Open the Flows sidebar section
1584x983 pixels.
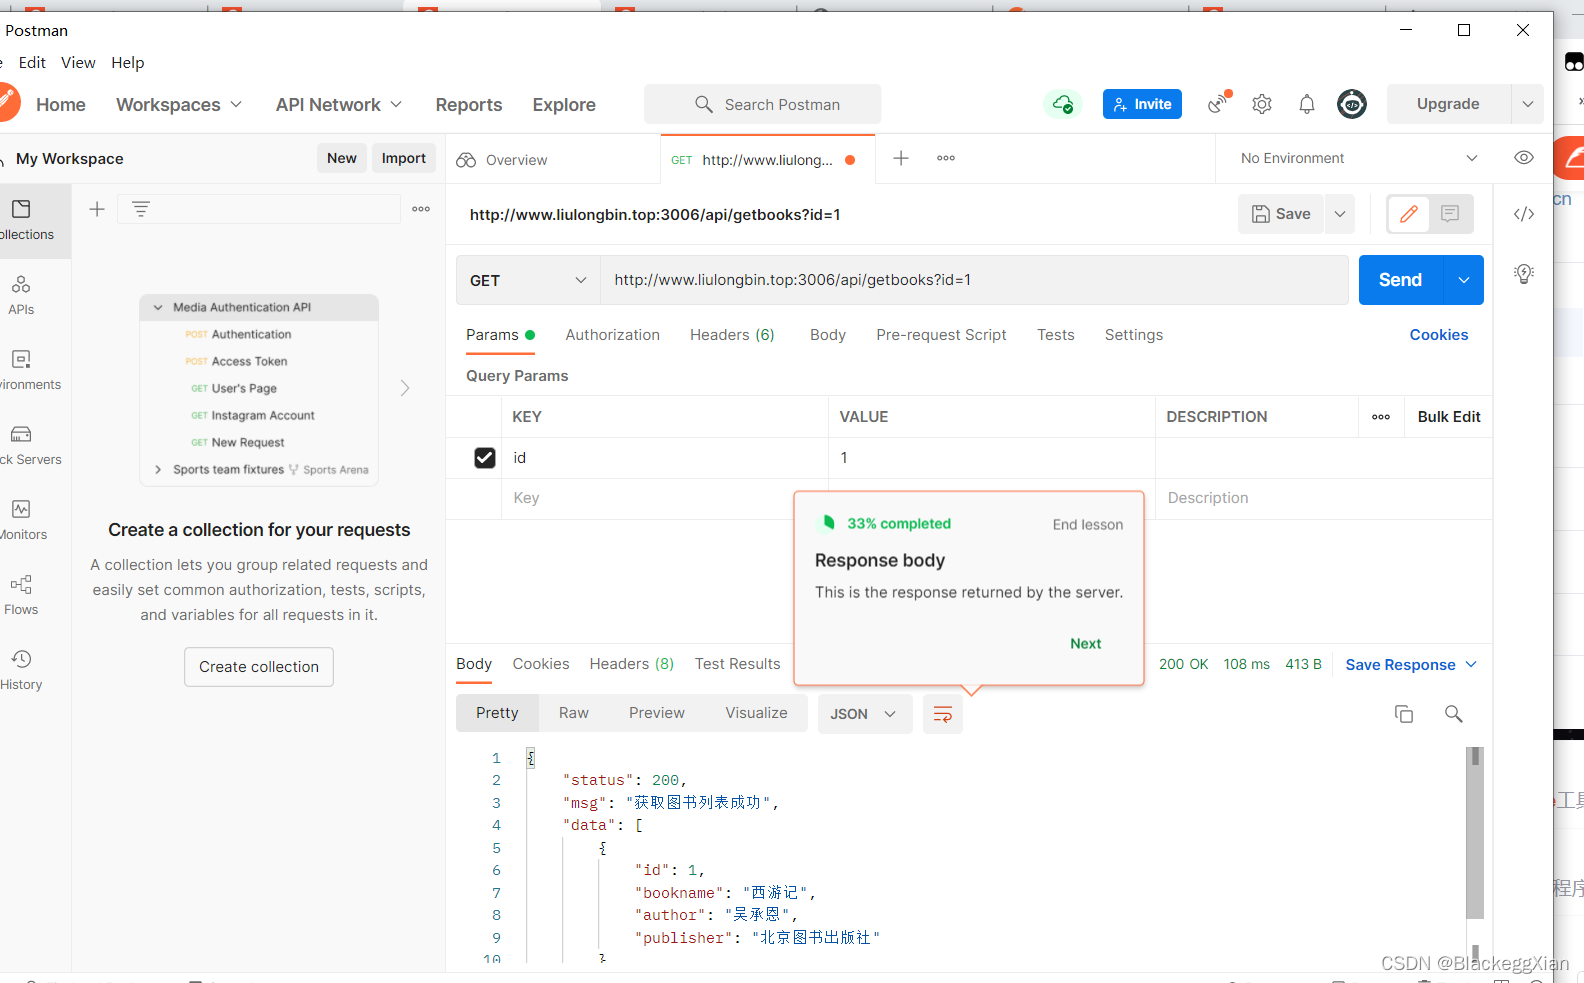21,595
